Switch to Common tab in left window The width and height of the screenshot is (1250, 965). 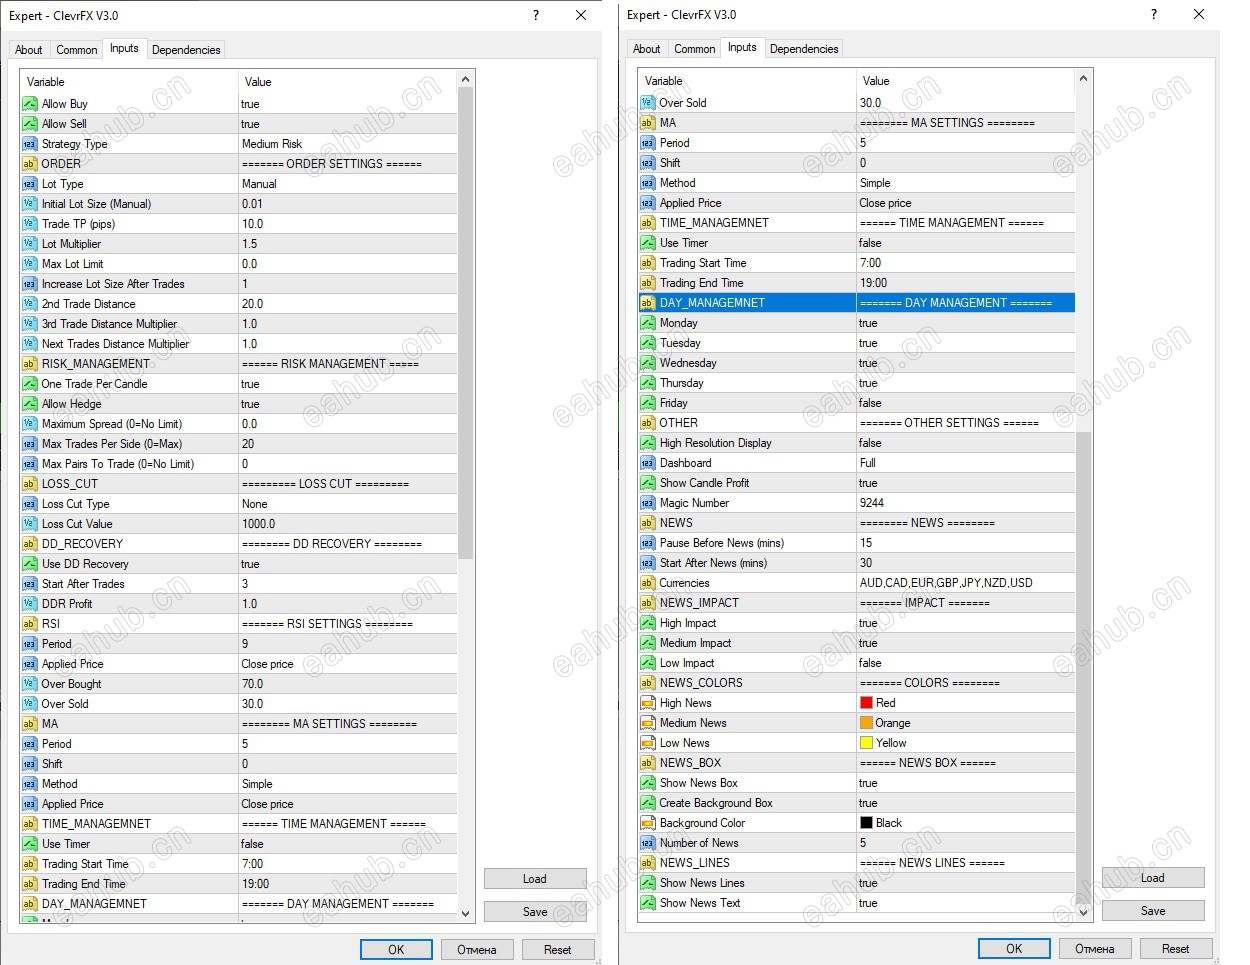[77, 50]
